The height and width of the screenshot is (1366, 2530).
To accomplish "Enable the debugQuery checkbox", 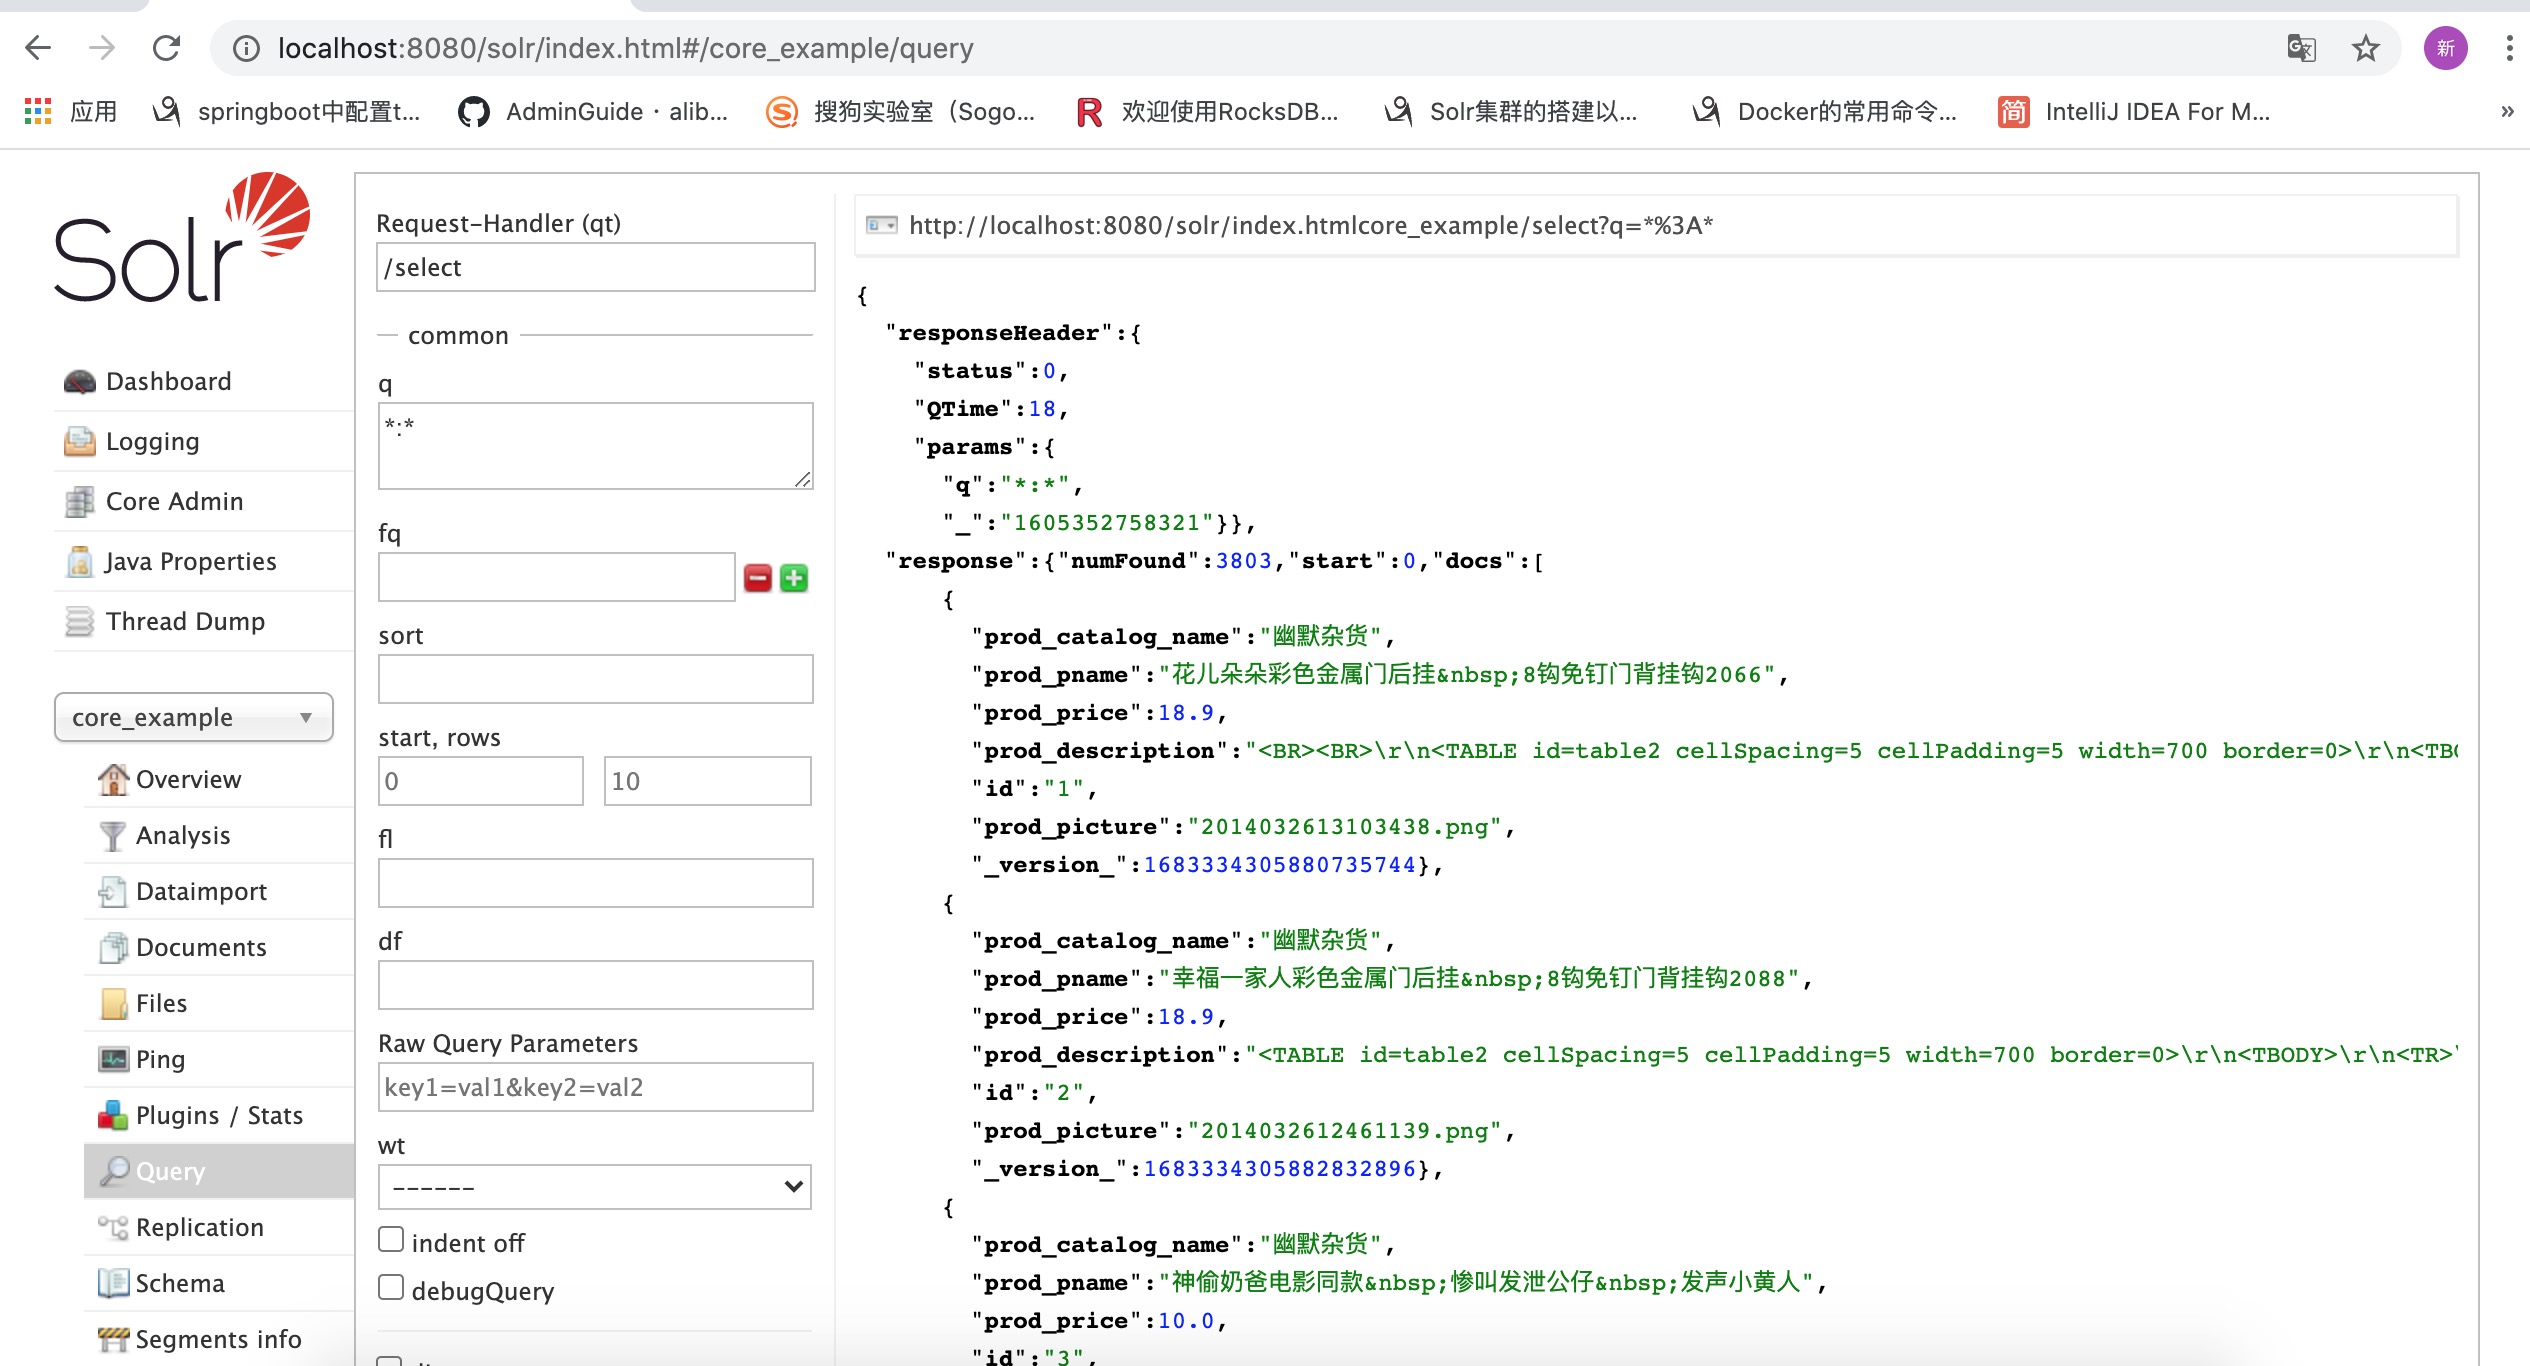I will [x=390, y=1289].
